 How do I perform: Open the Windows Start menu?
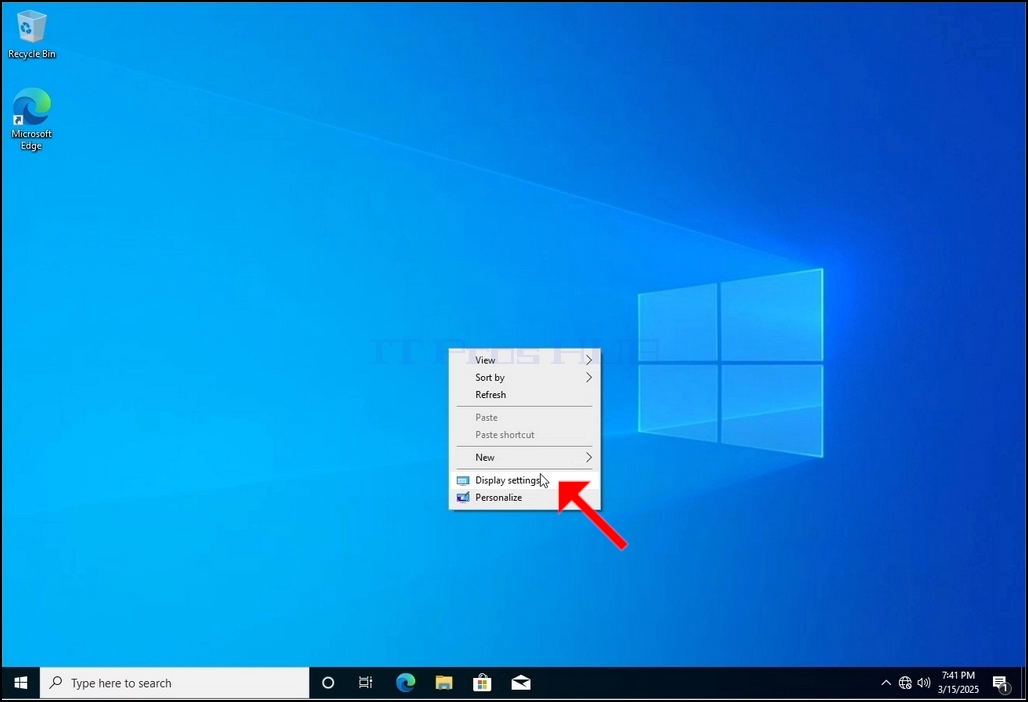(x=20, y=683)
